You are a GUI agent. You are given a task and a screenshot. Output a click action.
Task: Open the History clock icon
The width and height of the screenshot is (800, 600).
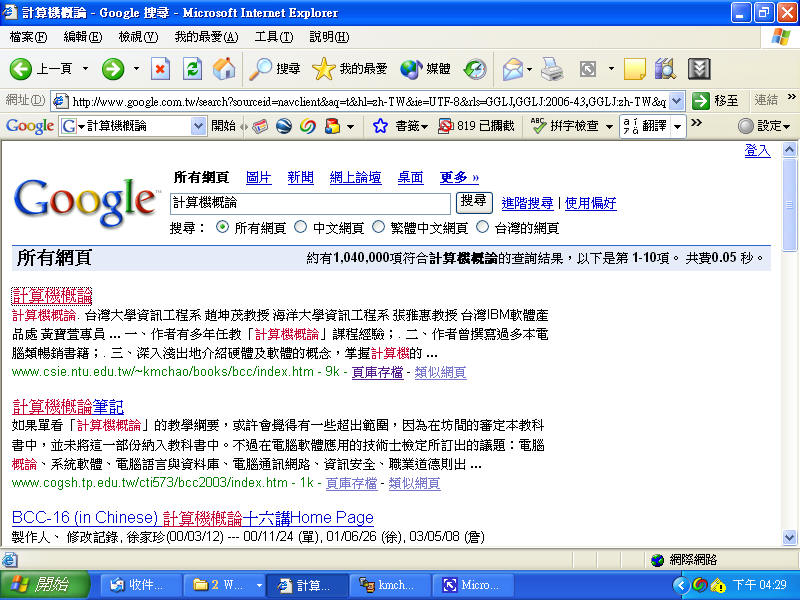point(475,69)
